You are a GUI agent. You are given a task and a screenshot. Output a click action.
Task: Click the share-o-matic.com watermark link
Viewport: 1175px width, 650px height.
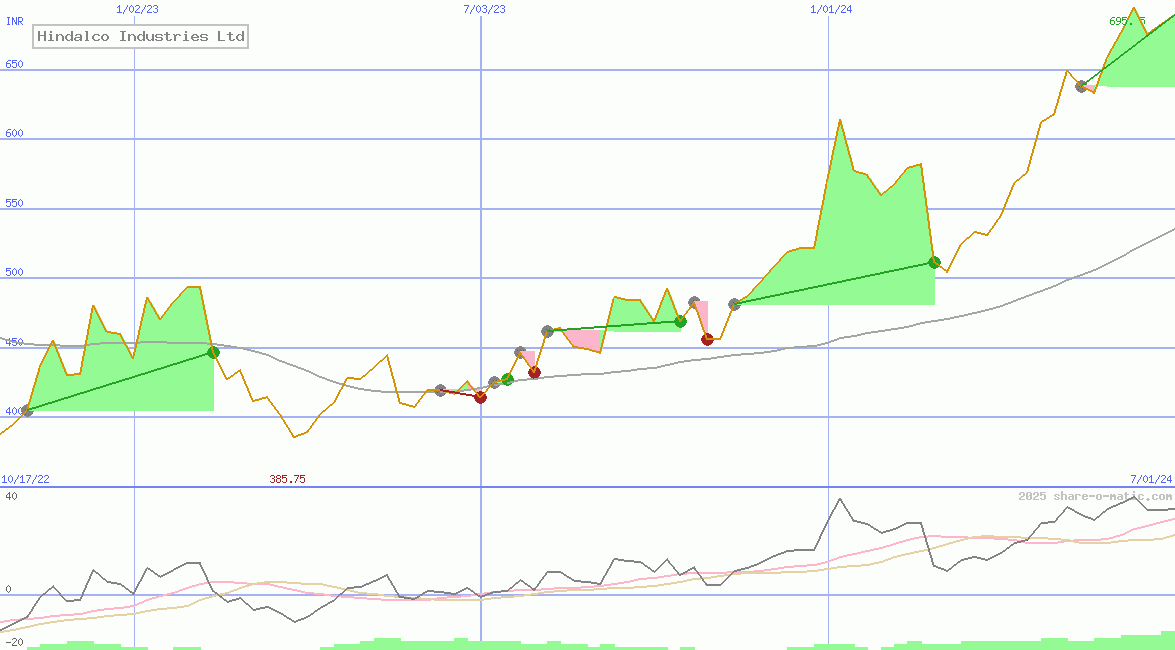(1095, 496)
